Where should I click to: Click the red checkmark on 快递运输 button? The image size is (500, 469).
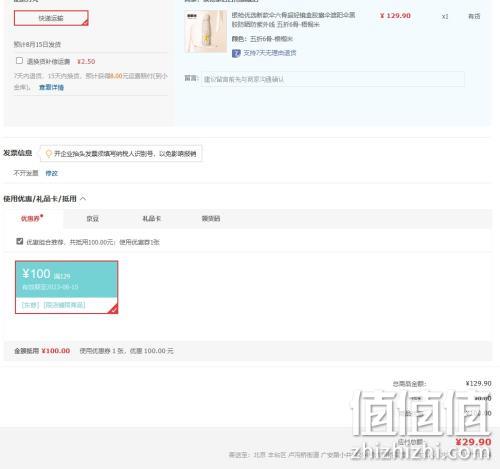point(85,23)
